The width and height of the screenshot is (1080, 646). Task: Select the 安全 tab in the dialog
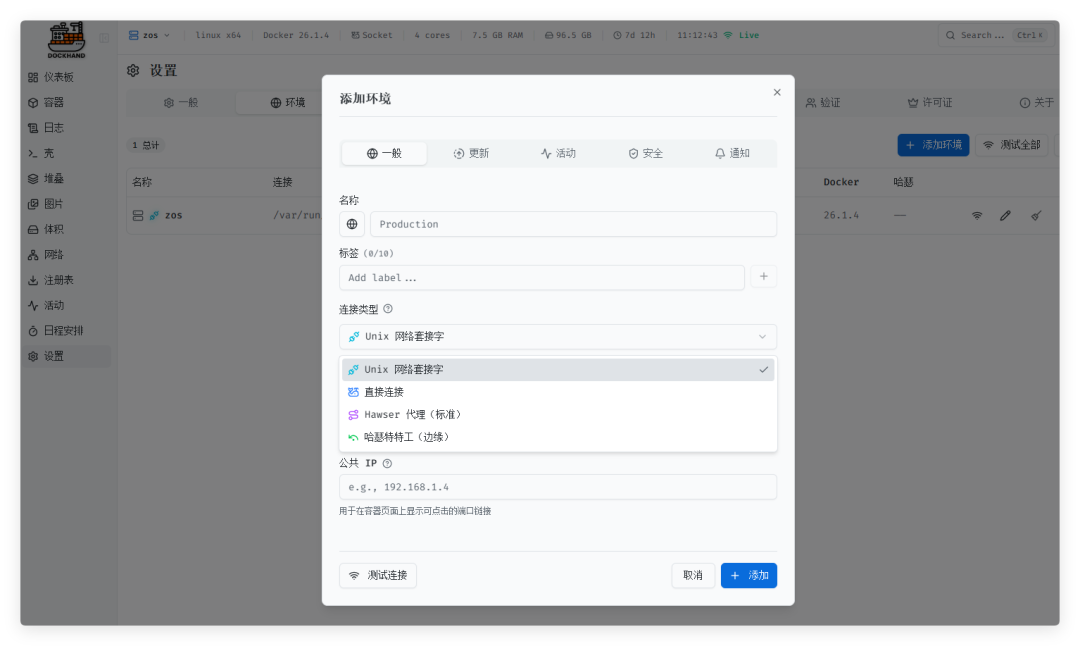click(645, 154)
